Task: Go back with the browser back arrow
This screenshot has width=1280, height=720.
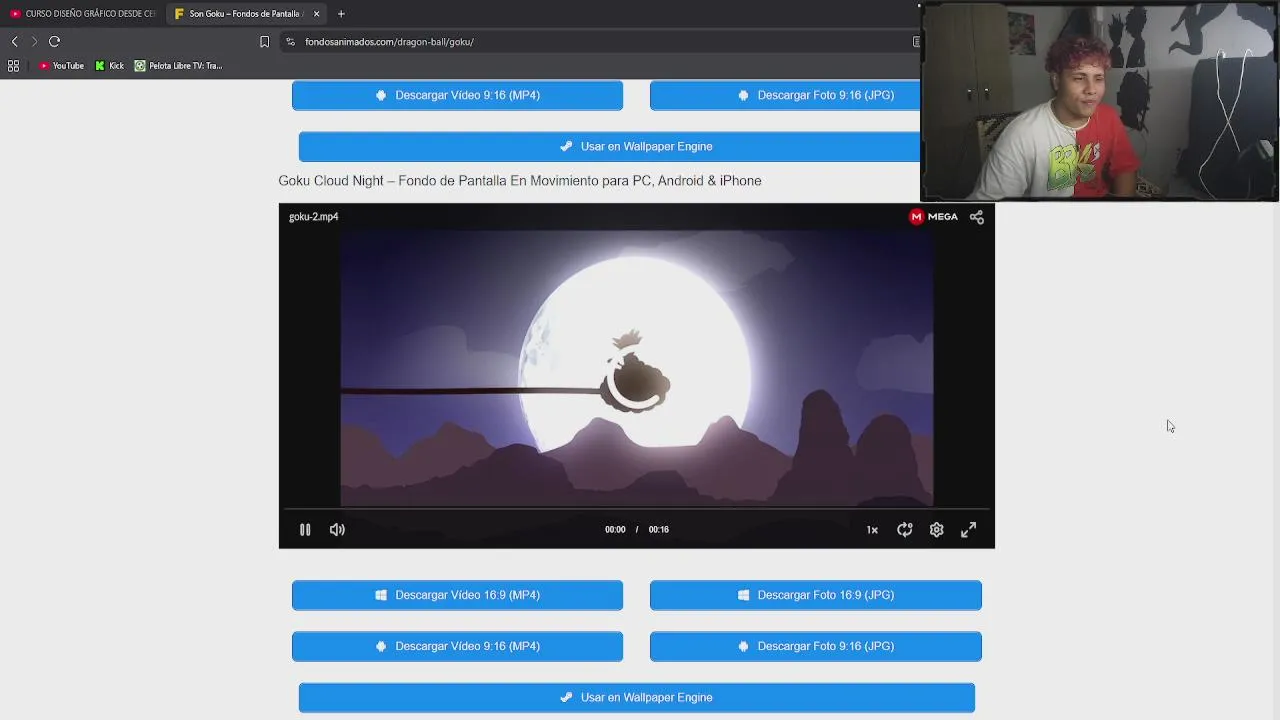Action: point(14,41)
